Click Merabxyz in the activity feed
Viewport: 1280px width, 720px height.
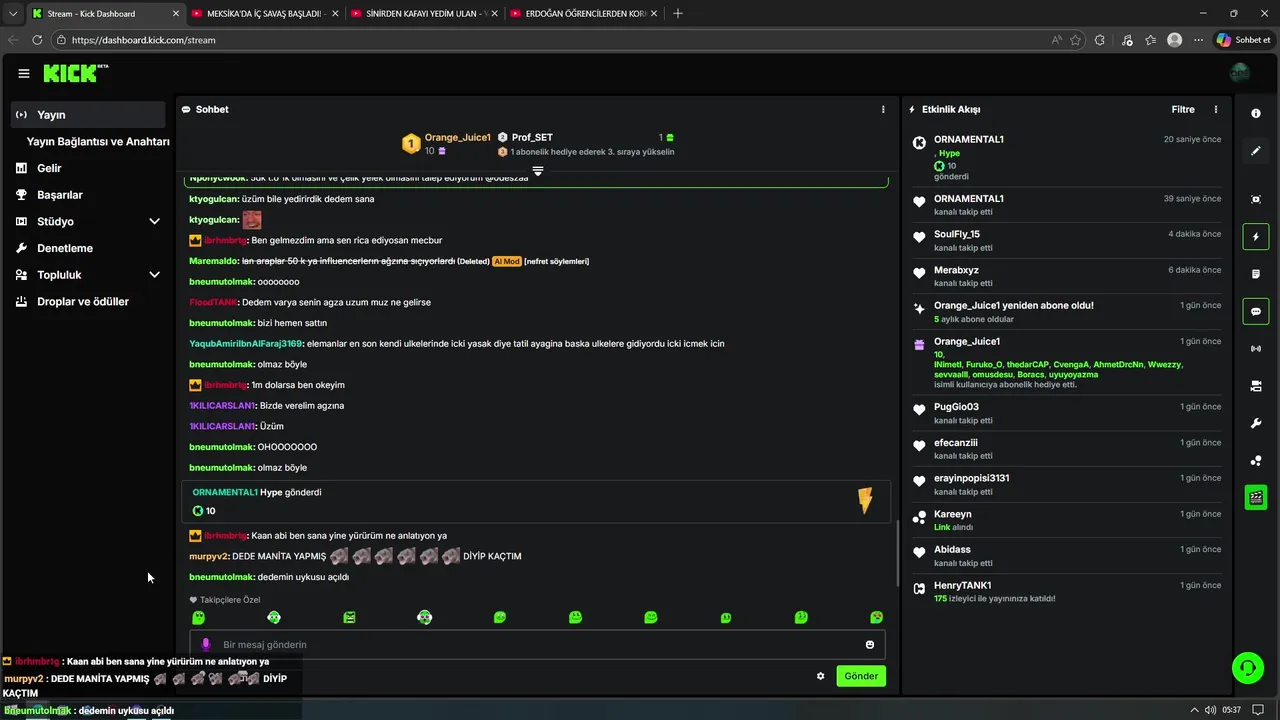click(x=956, y=270)
